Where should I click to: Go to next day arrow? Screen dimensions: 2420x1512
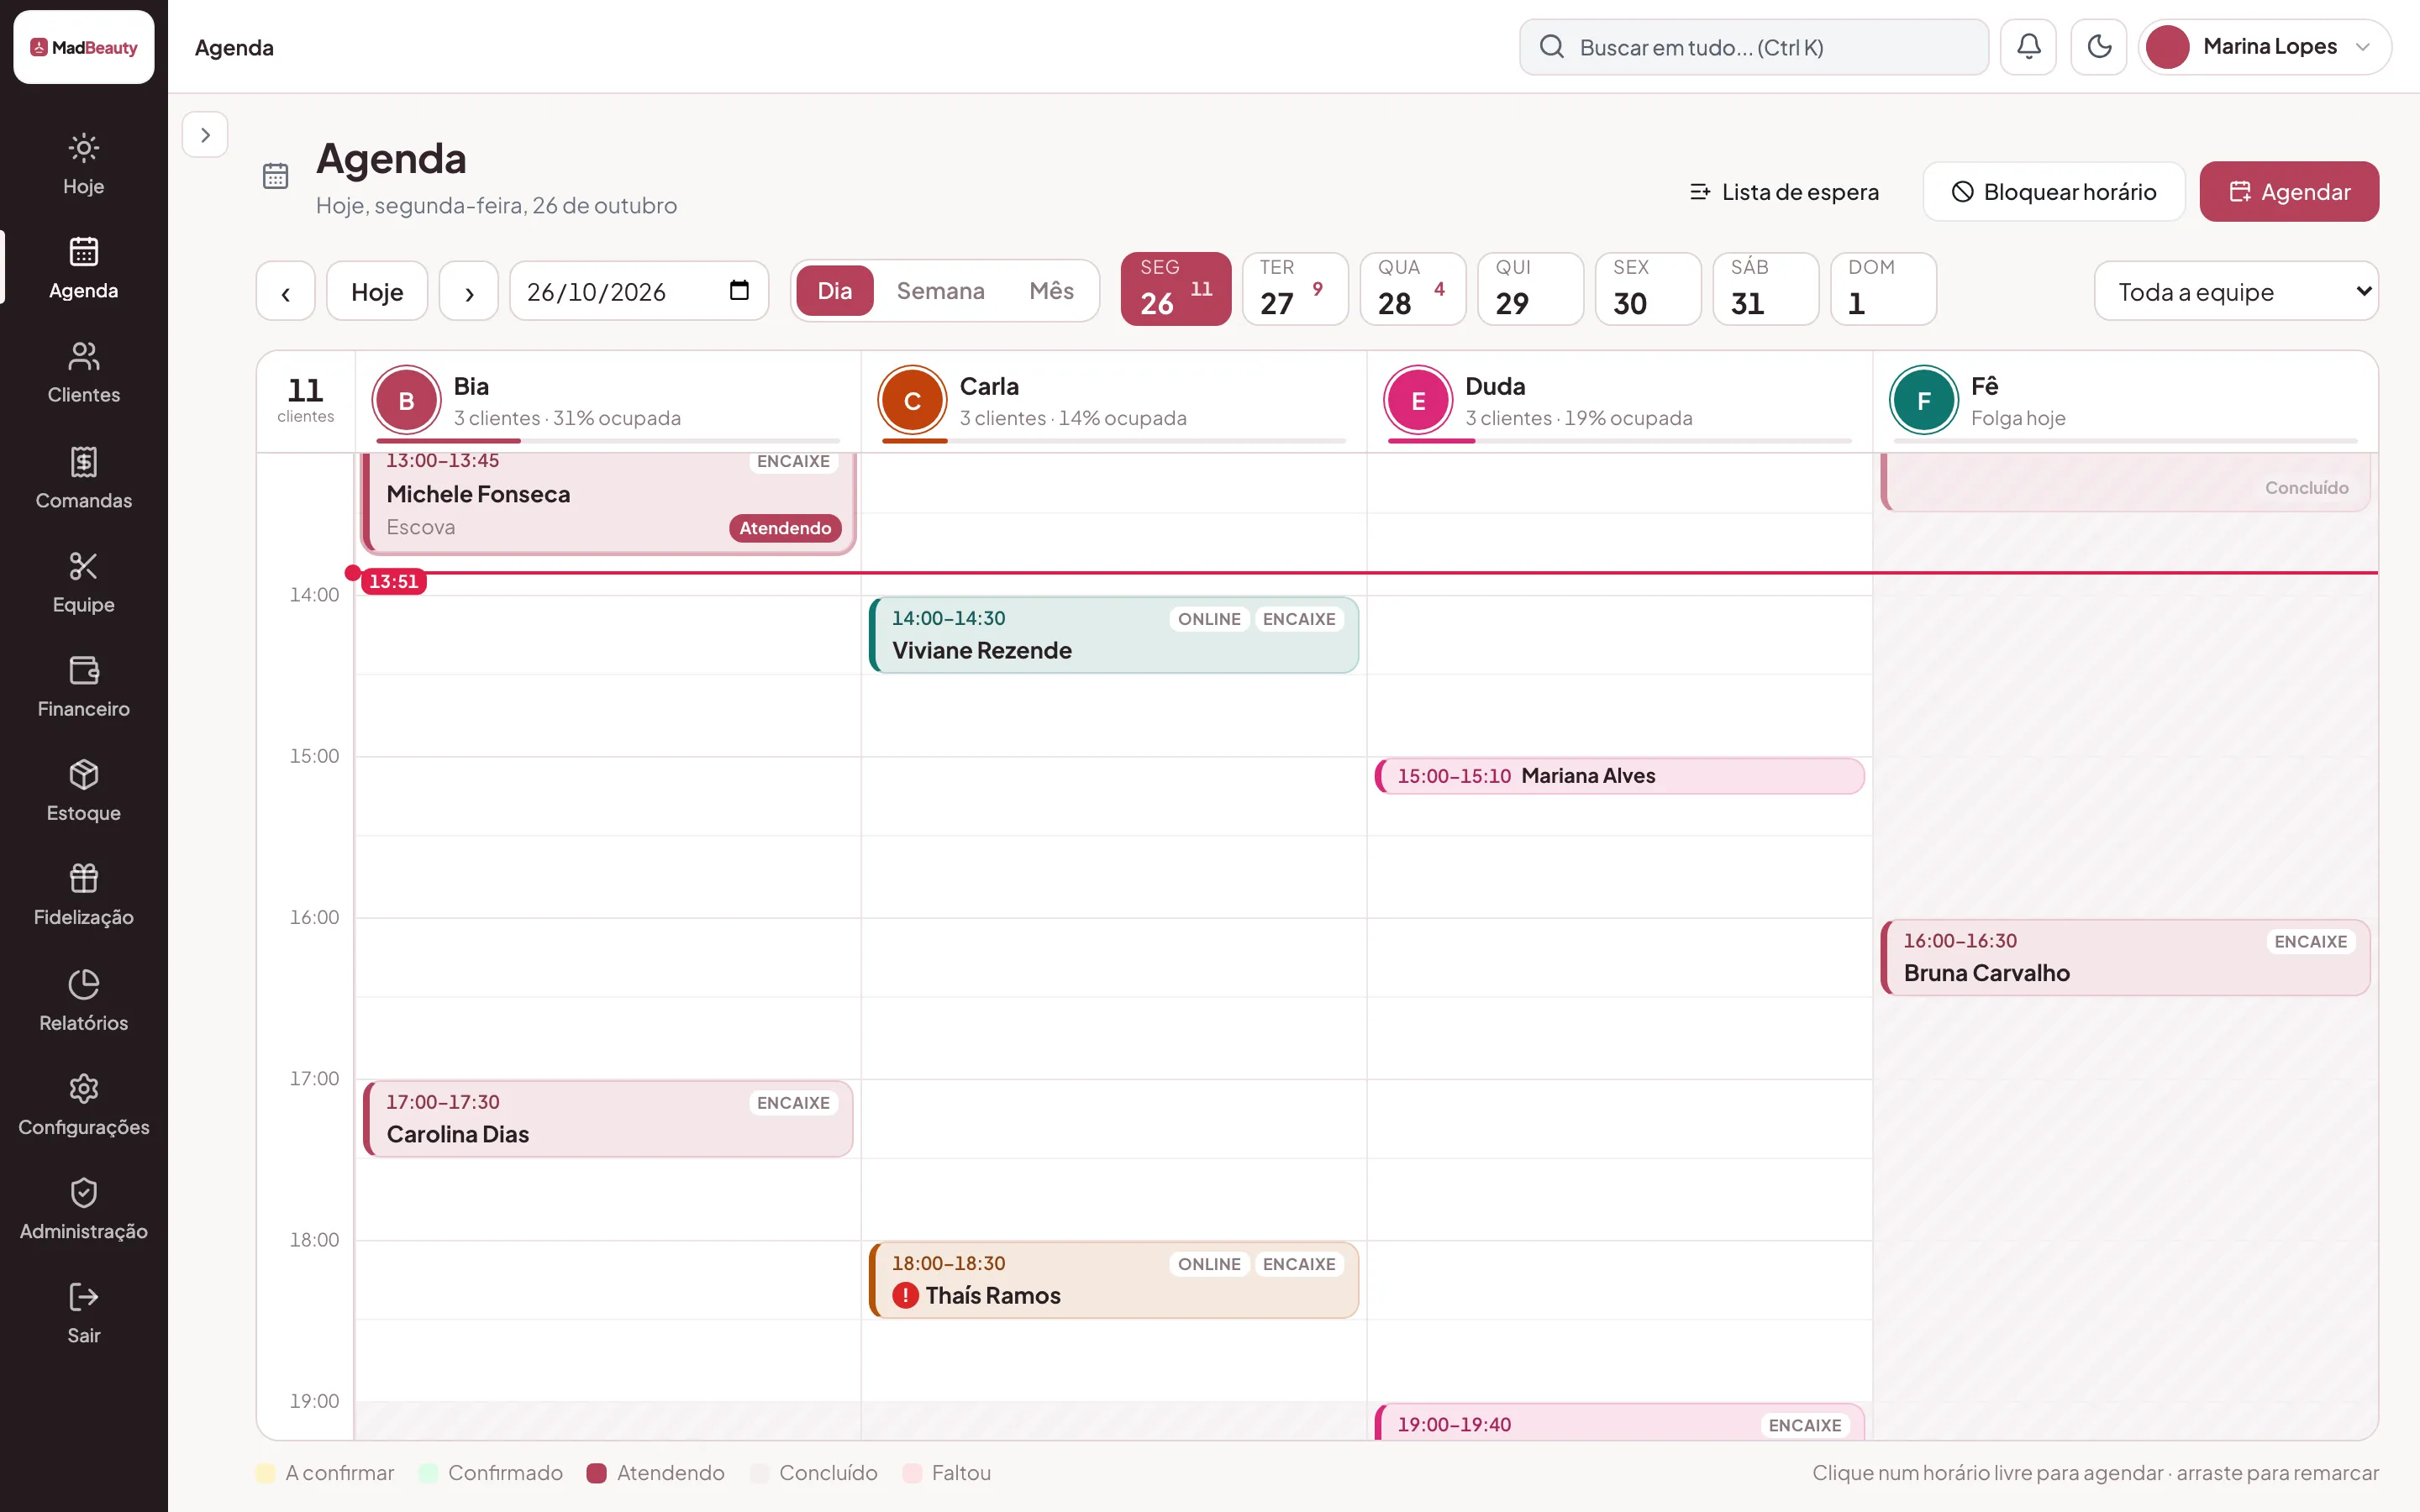(469, 291)
